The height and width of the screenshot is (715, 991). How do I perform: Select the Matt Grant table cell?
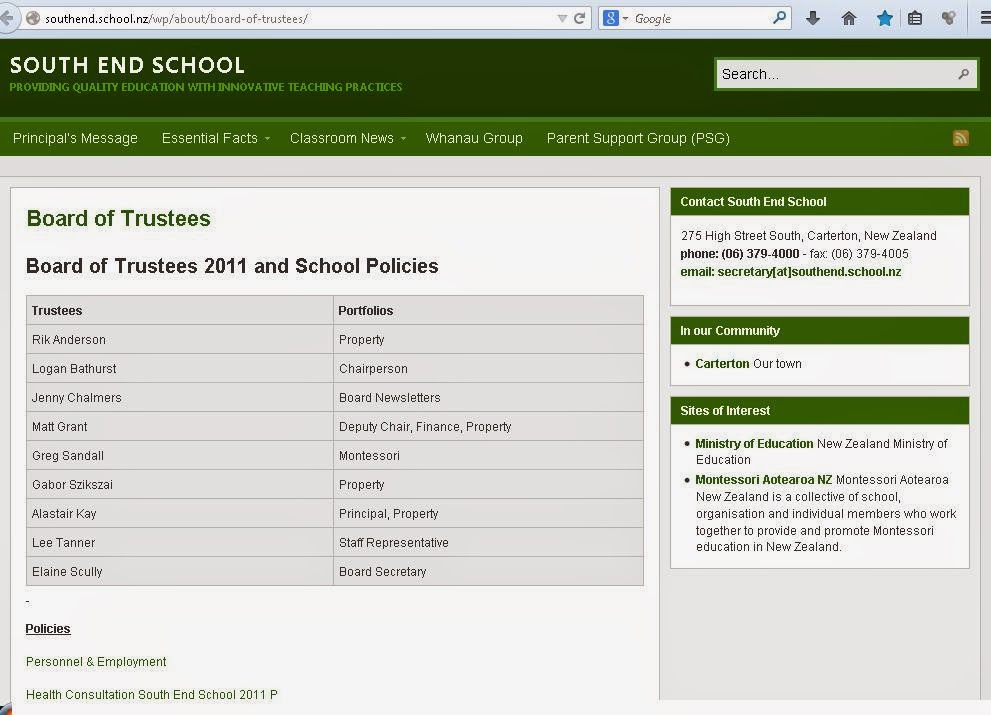(x=179, y=427)
